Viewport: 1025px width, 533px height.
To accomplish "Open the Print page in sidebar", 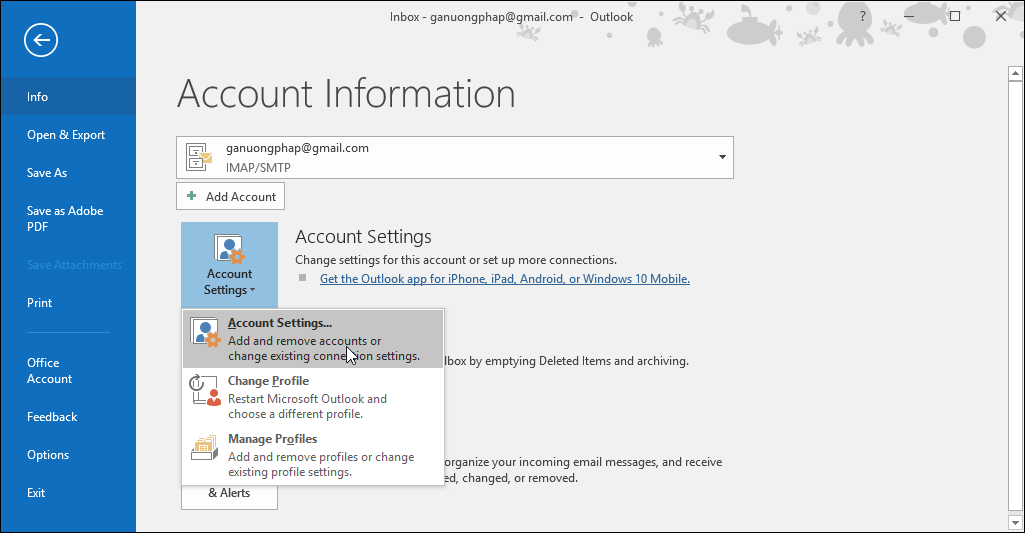I will point(40,303).
